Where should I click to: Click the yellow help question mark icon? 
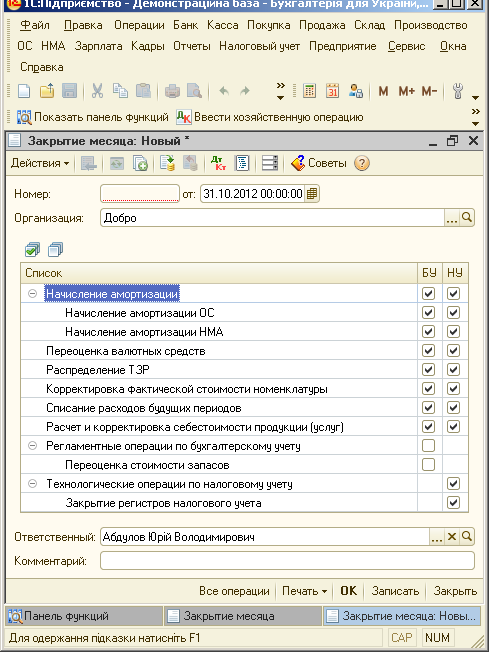pyautogui.click(x=362, y=163)
